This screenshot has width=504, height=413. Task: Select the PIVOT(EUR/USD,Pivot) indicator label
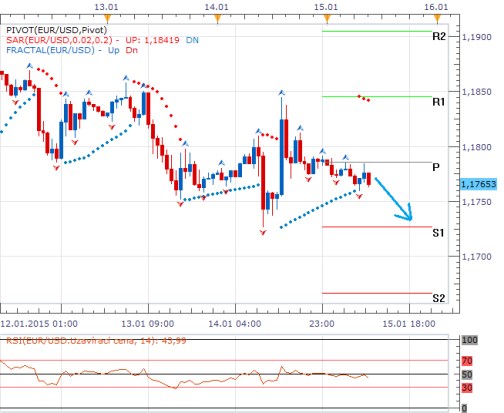pyautogui.click(x=57, y=30)
